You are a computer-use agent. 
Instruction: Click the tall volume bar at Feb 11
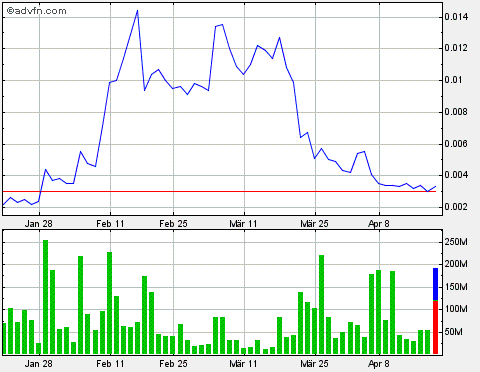click(110, 303)
